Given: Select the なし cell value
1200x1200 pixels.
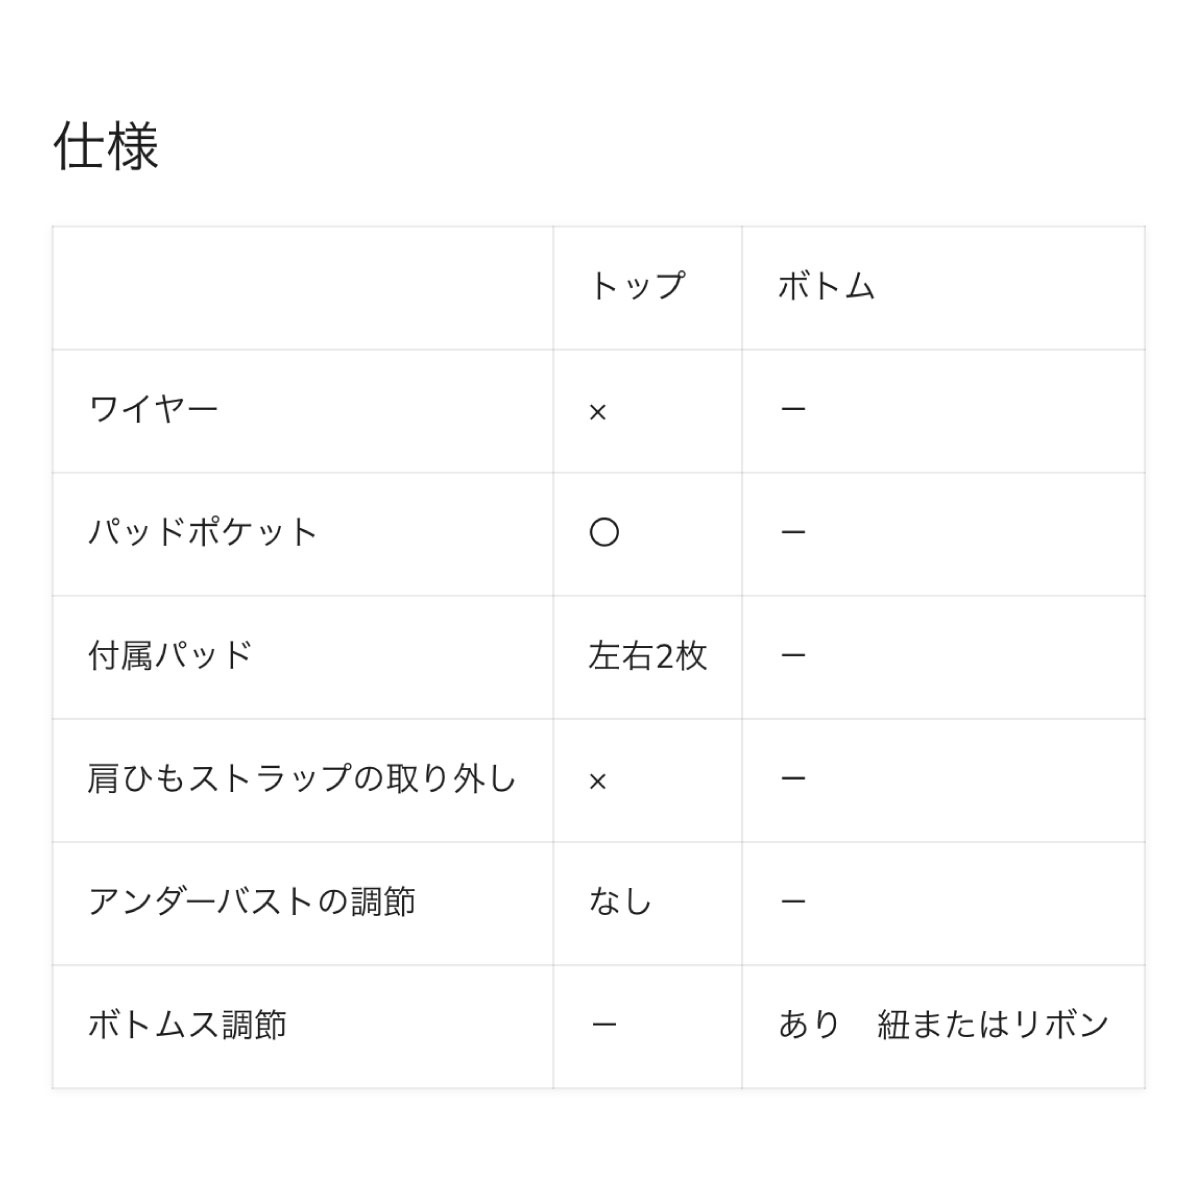Looking at the screenshot, I should (x=620, y=902).
